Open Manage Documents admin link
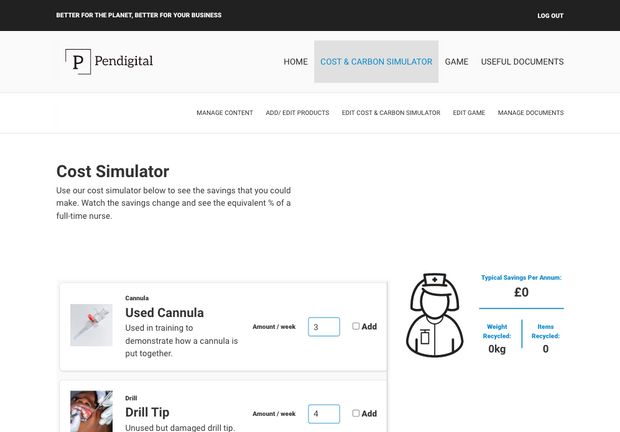The image size is (620, 432). pyautogui.click(x=530, y=113)
